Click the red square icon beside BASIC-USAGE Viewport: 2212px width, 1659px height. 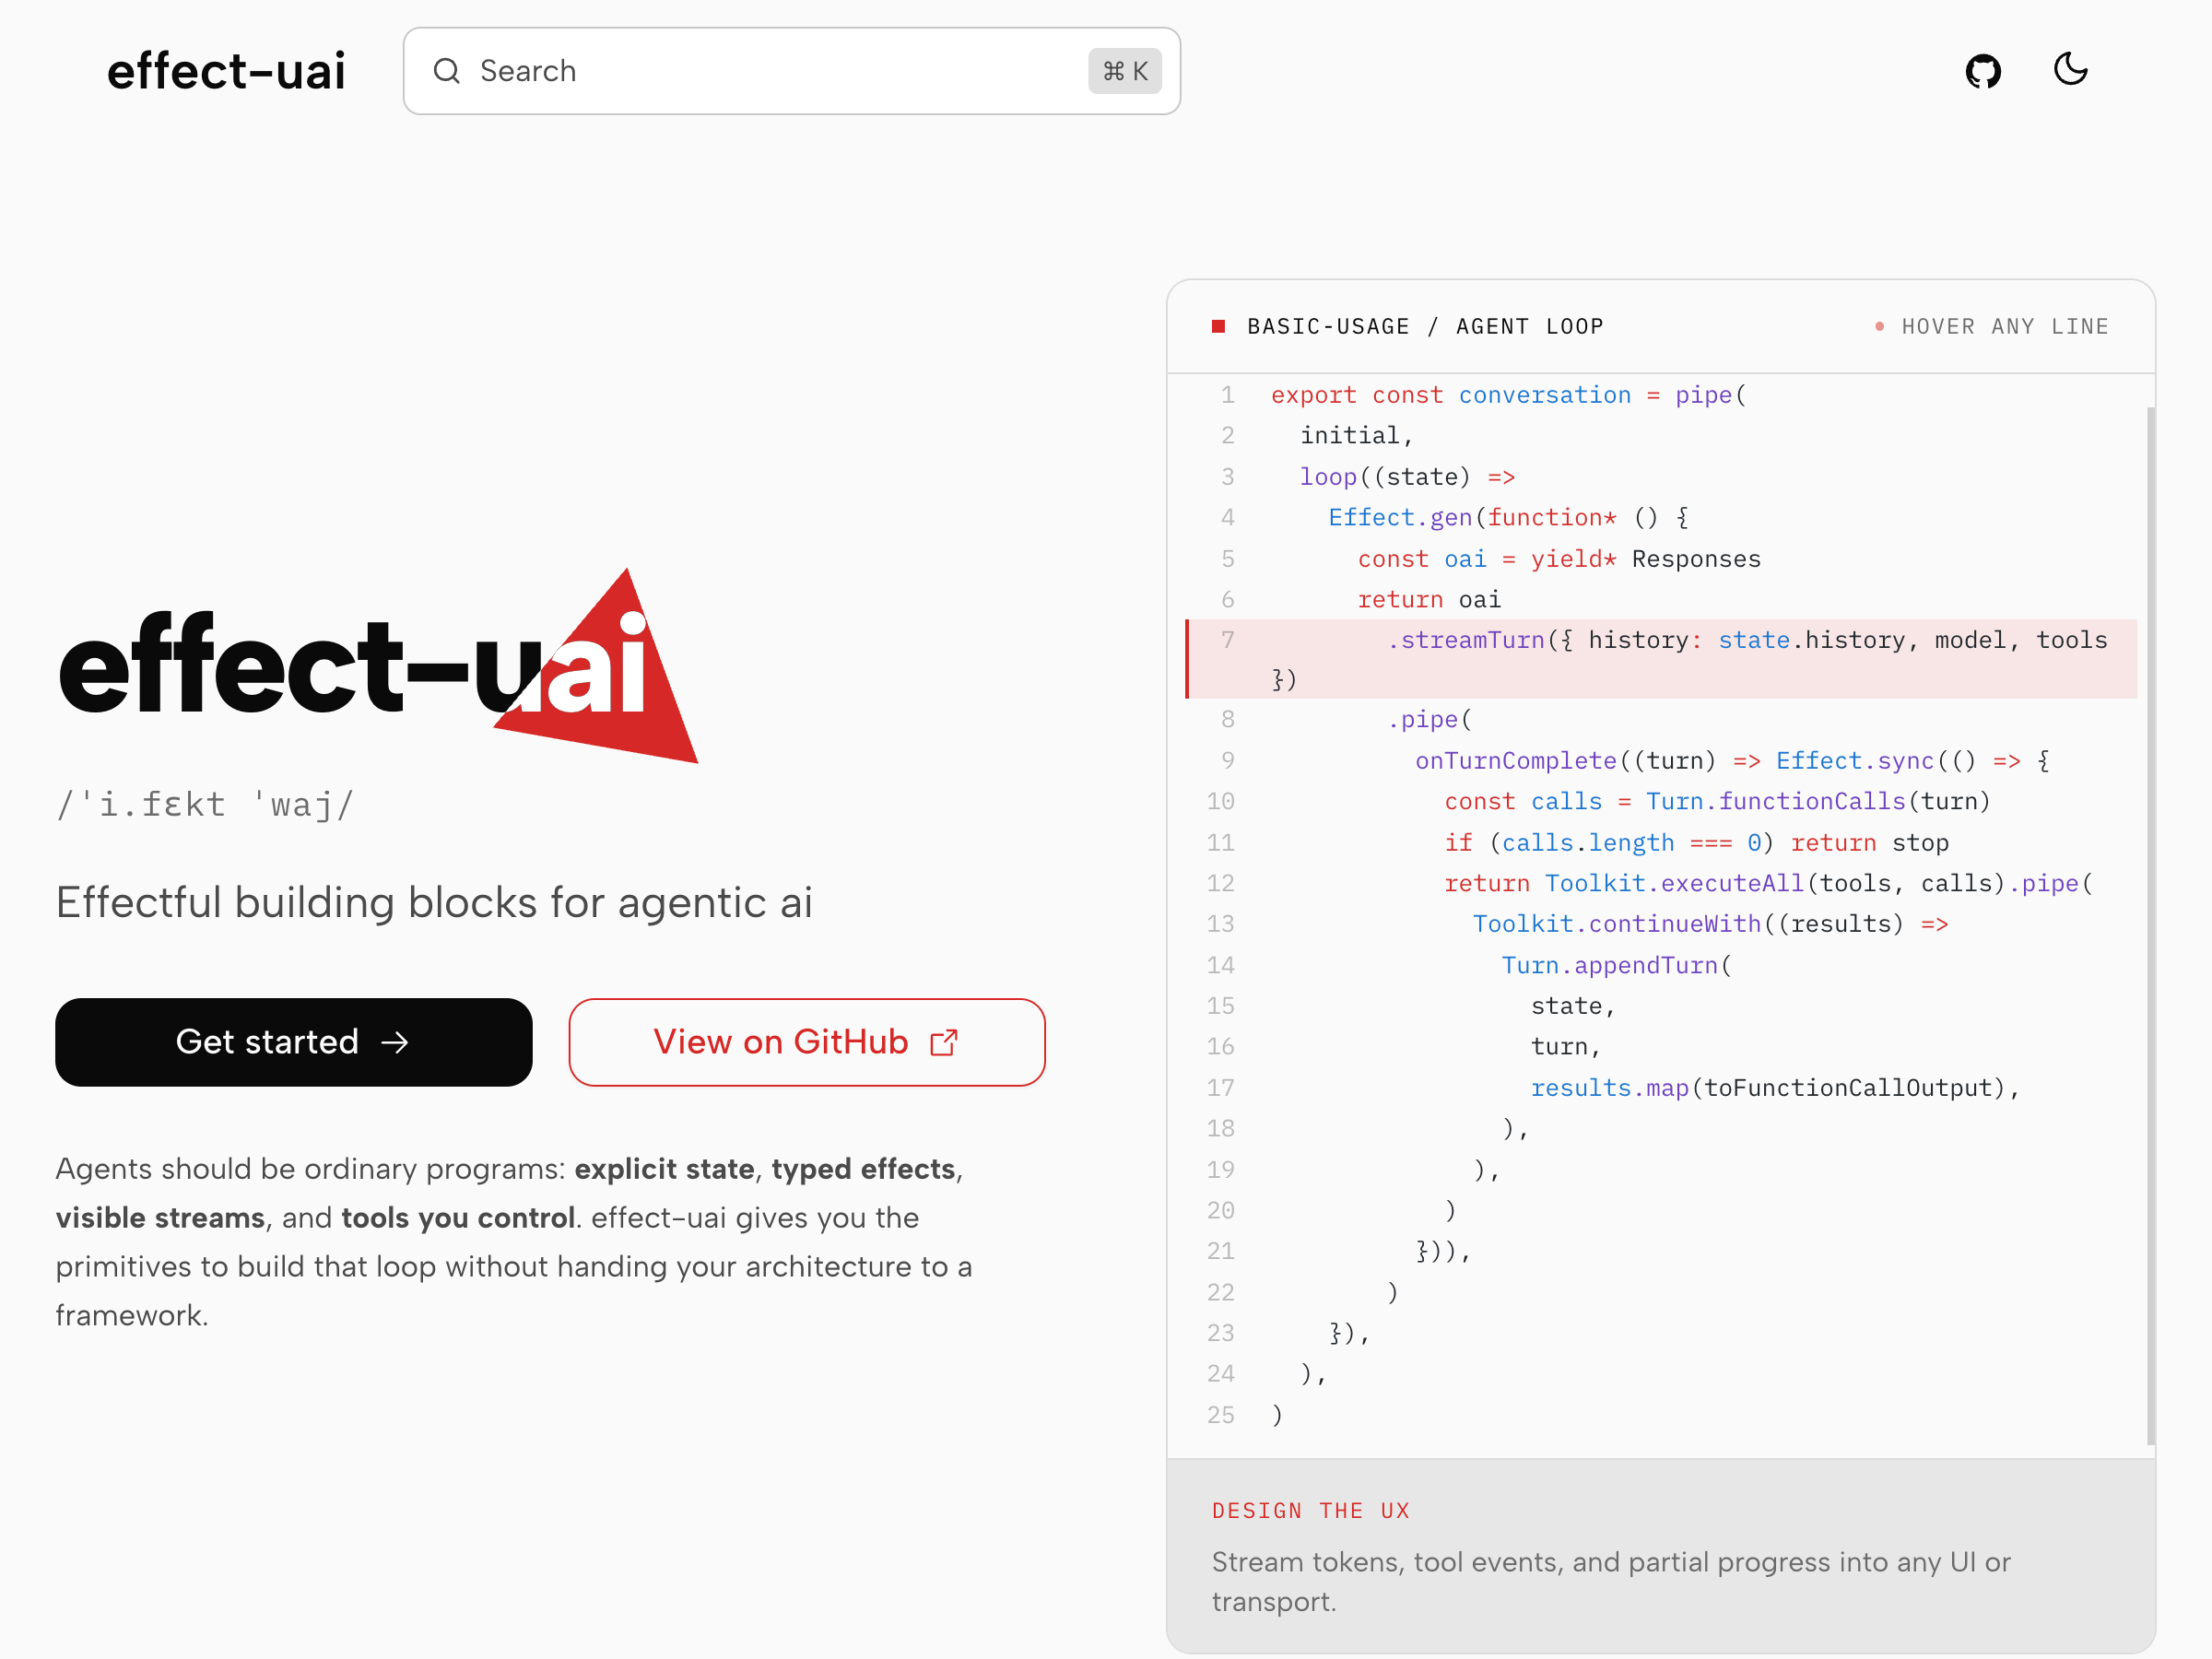tap(1218, 326)
